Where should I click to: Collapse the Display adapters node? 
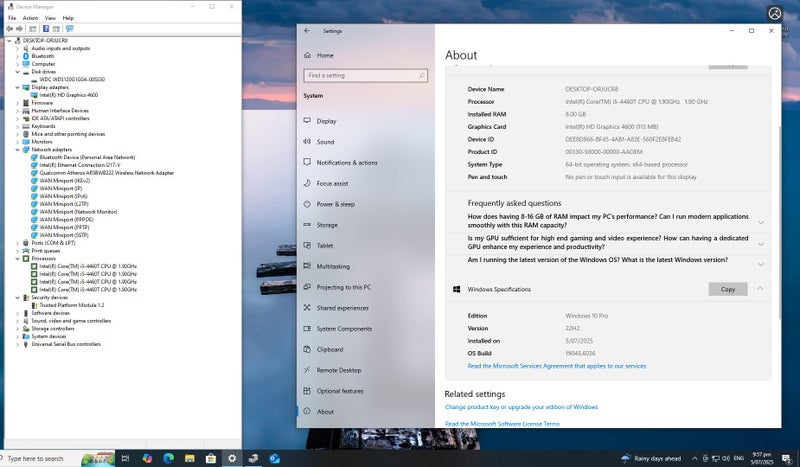click(x=17, y=87)
